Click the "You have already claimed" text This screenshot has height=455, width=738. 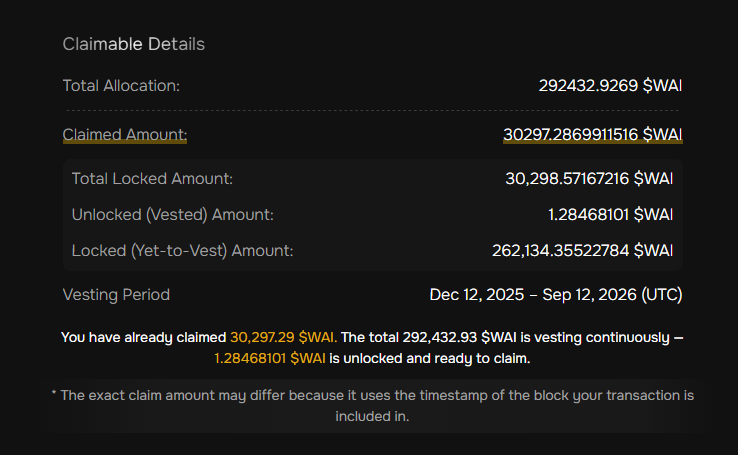tap(144, 338)
